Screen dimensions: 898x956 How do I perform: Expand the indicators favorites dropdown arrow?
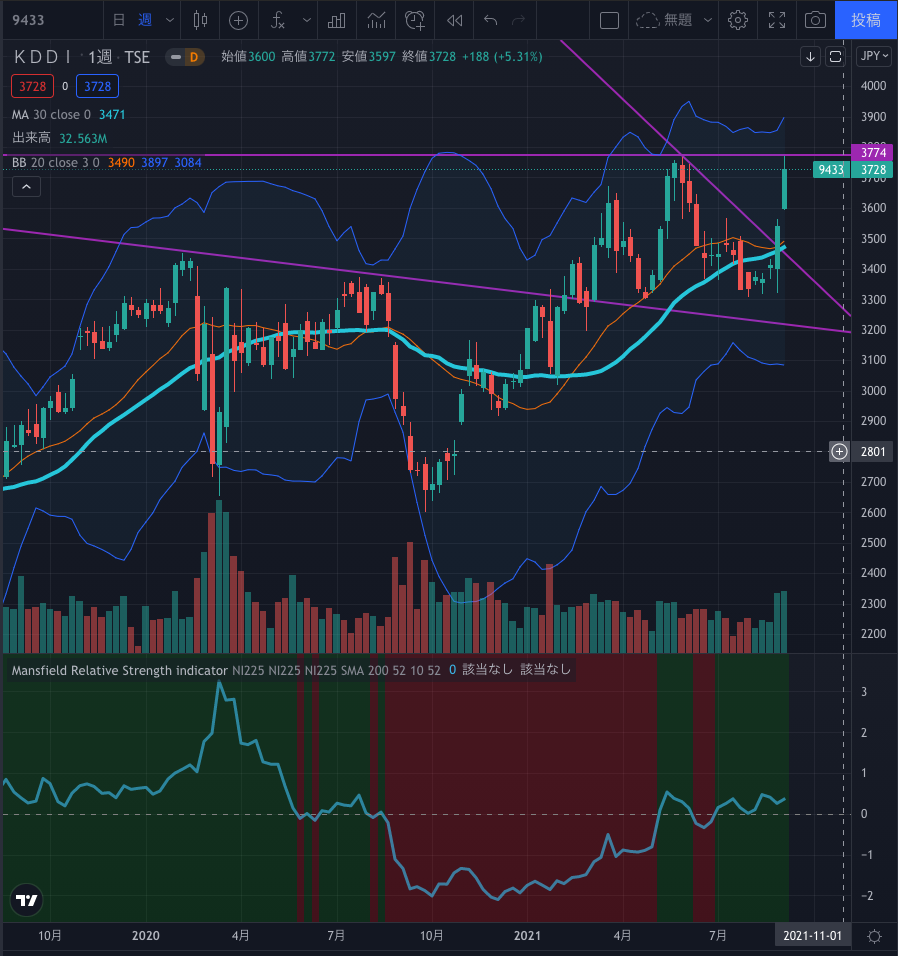(x=307, y=20)
